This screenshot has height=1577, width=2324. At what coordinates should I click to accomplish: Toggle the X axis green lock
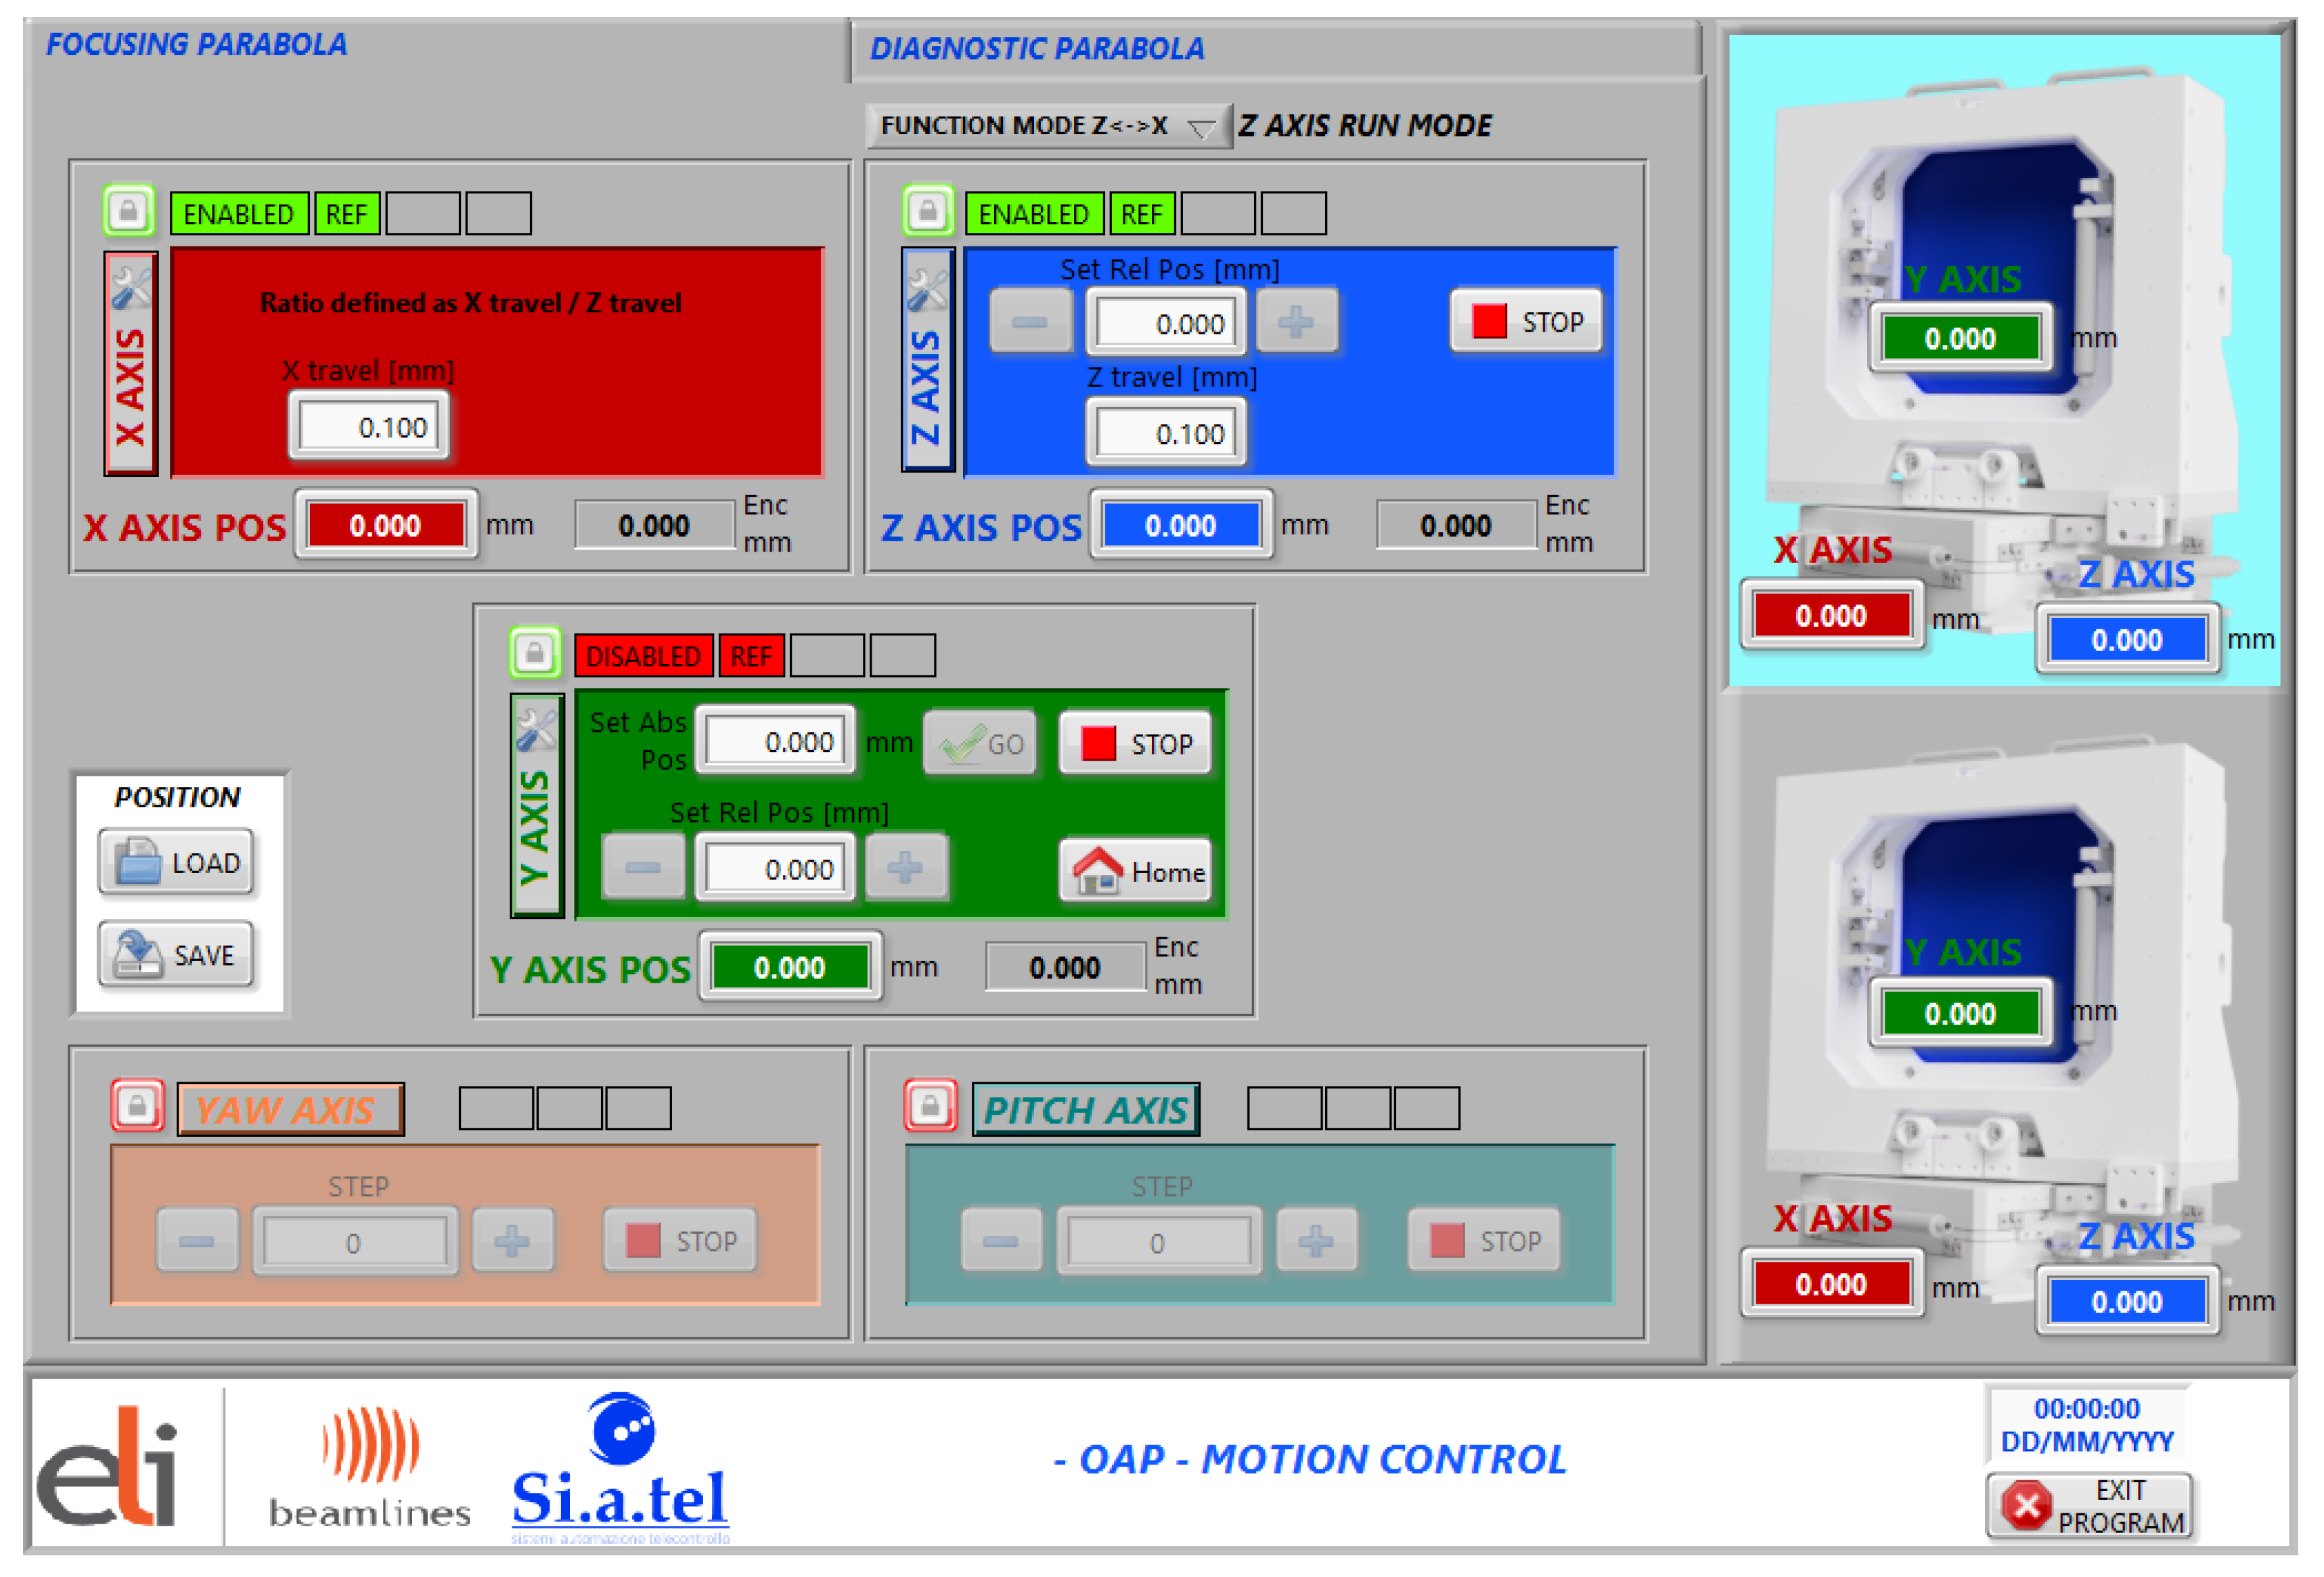[x=129, y=211]
